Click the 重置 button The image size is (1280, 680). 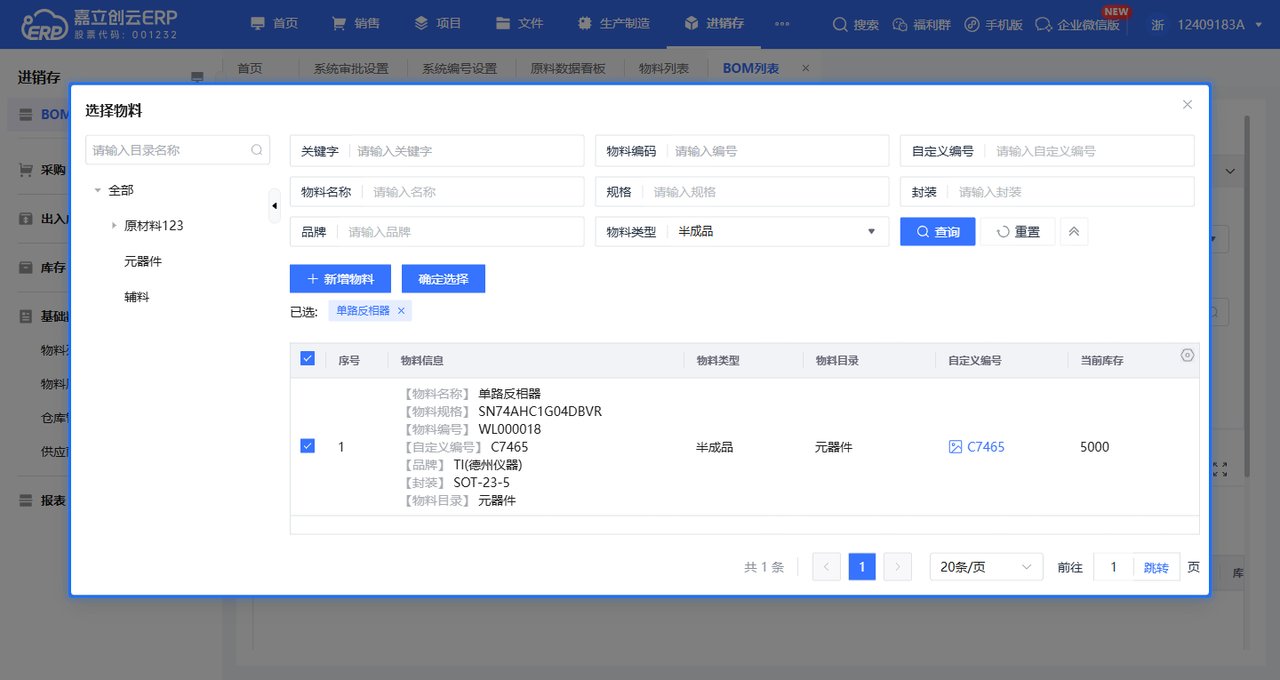1017,231
